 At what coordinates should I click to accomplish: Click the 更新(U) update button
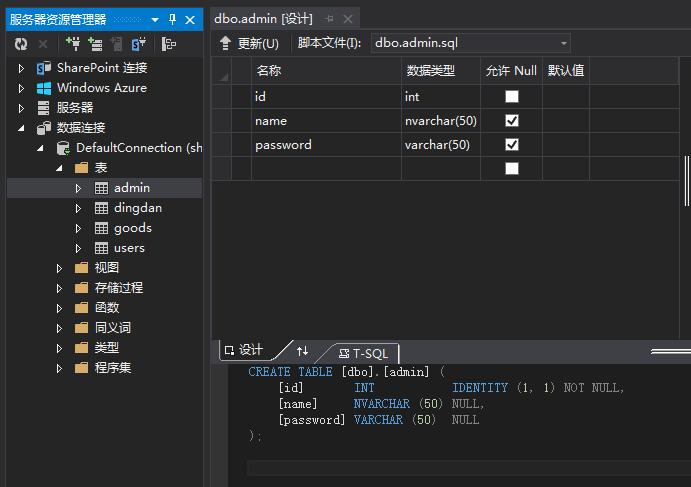tap(249, 43)
